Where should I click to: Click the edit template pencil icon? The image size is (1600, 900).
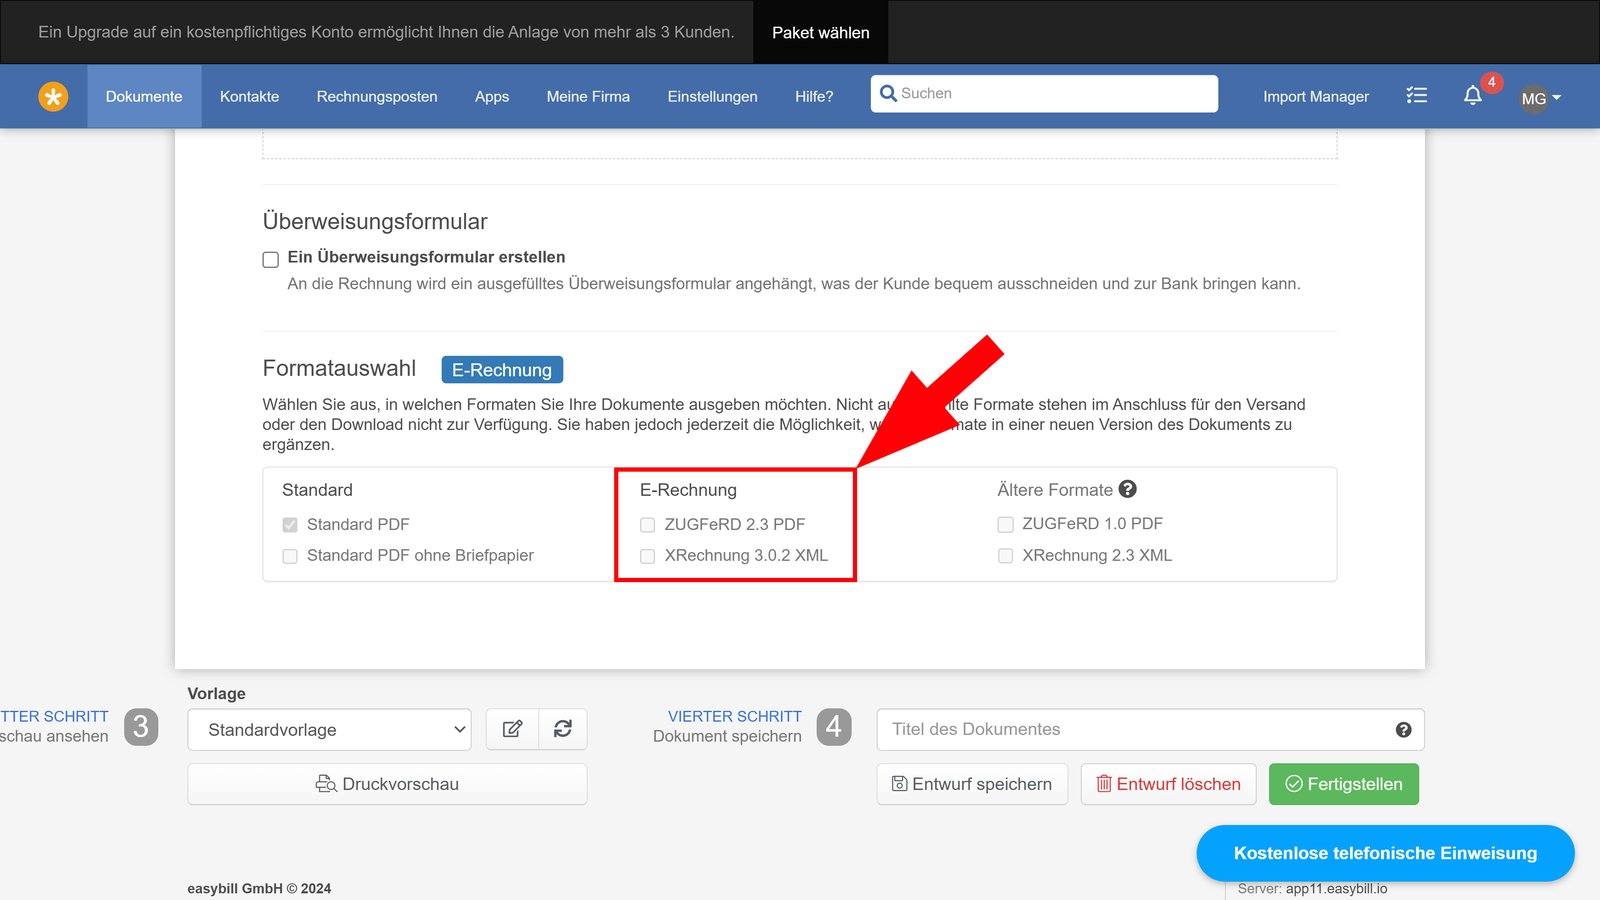pos(512,729)
